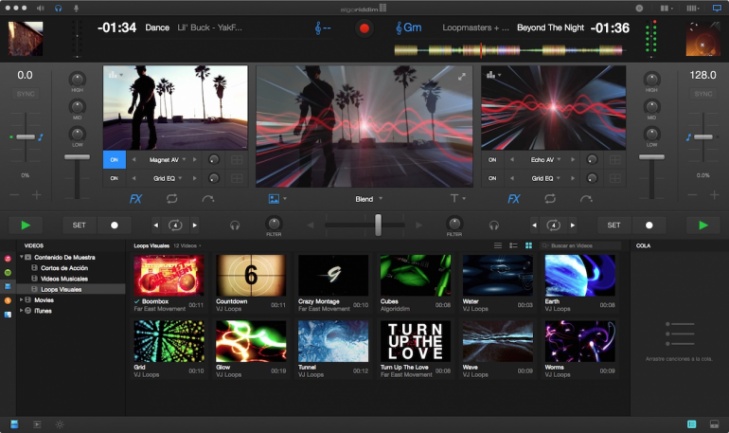Screen dimensions: 729x433
Task: Toggle right deck headphone pre-cue
Action: click(x=494, y=226)
